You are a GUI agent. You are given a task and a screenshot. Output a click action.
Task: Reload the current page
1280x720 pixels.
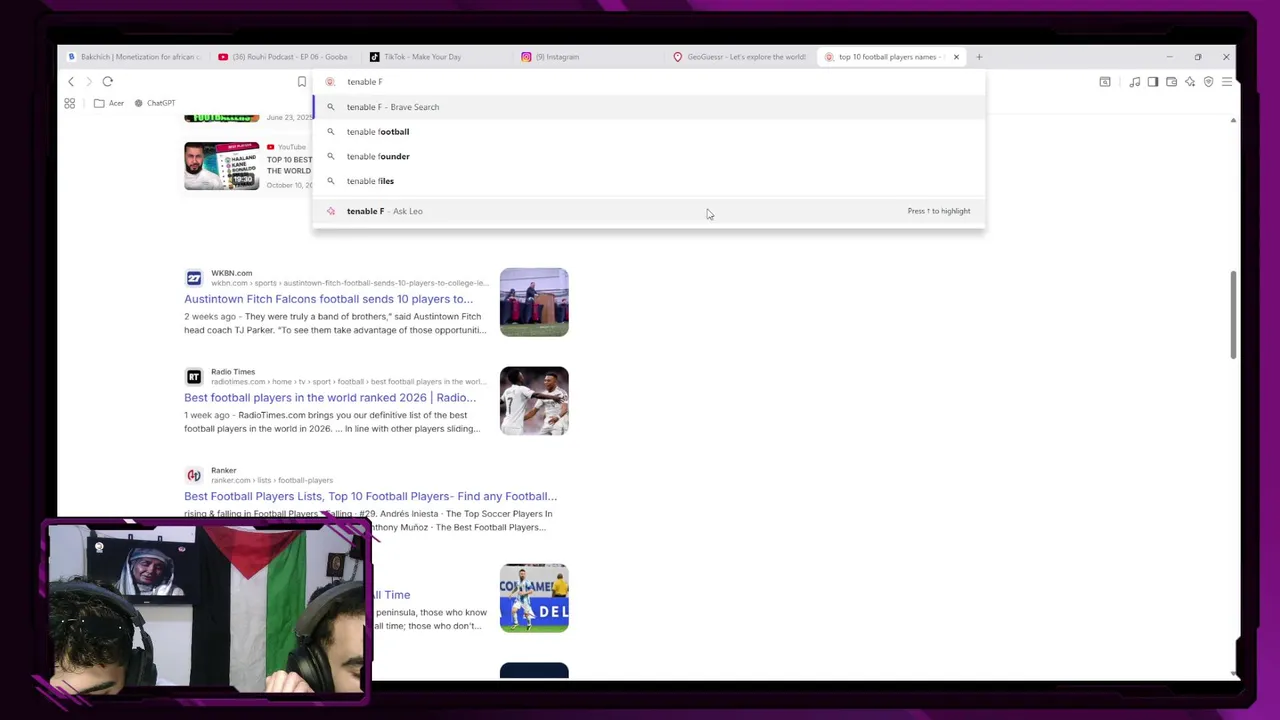coord(108,82)
